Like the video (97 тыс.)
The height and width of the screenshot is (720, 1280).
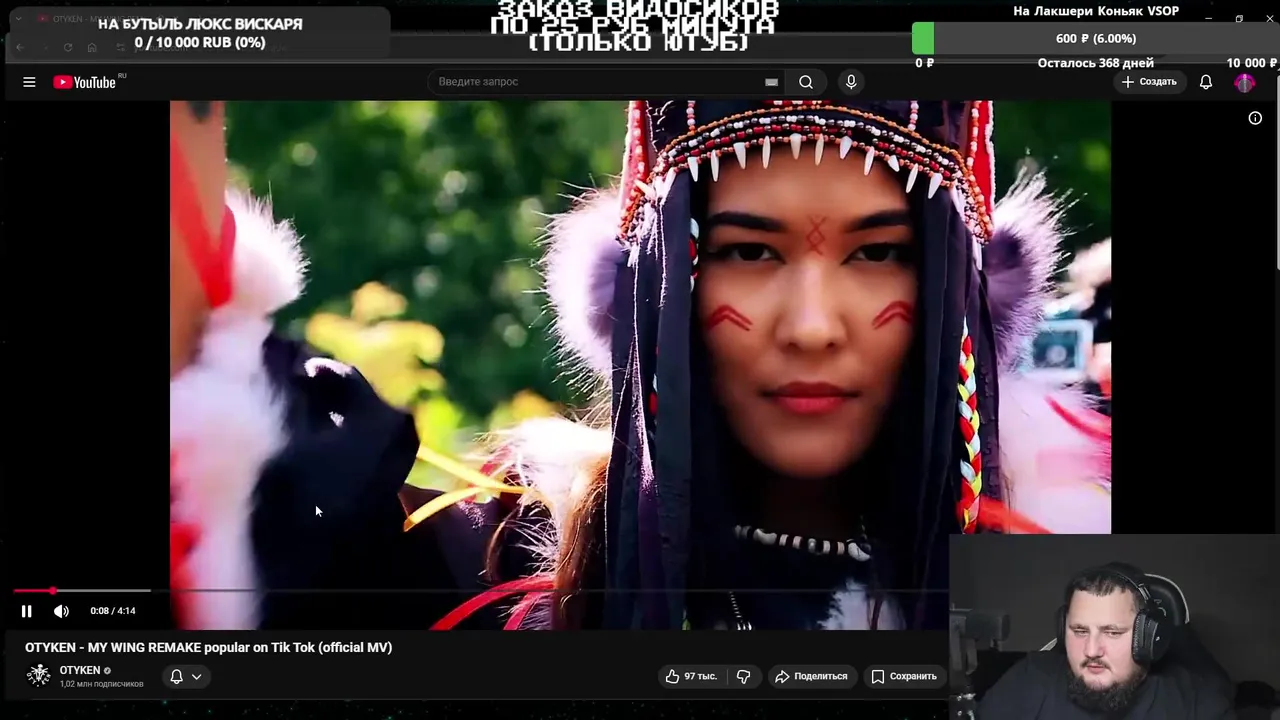(x=692, y=676)
